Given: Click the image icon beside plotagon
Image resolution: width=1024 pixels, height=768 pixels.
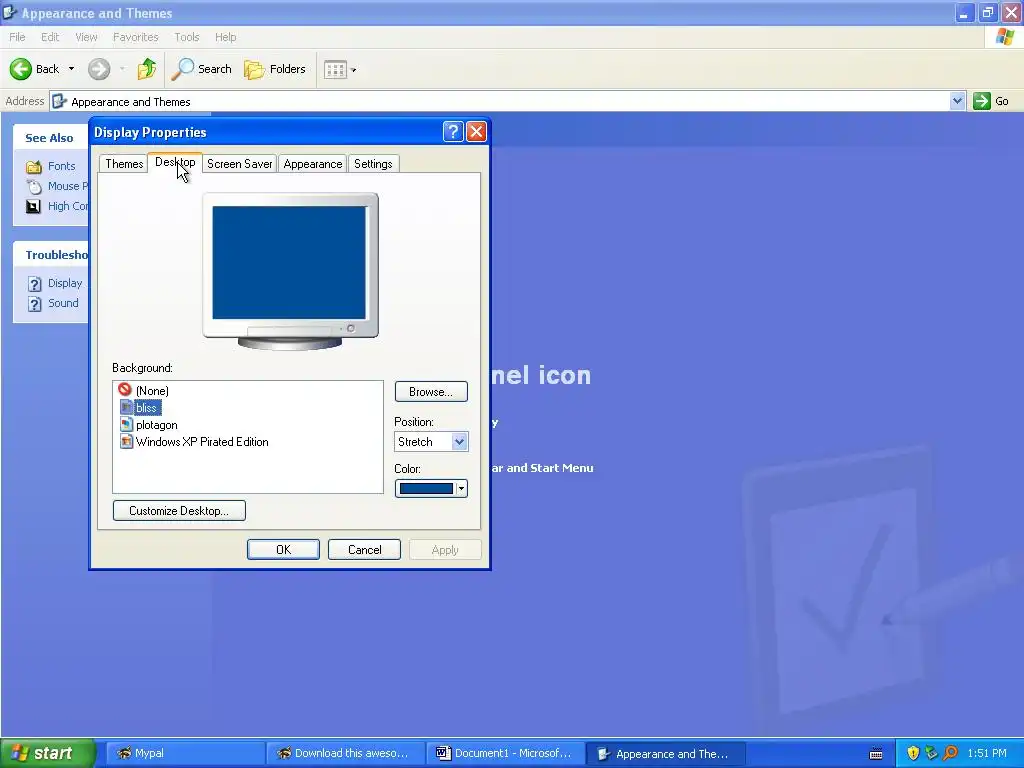Looking at the screenshot, I should 126,424.
